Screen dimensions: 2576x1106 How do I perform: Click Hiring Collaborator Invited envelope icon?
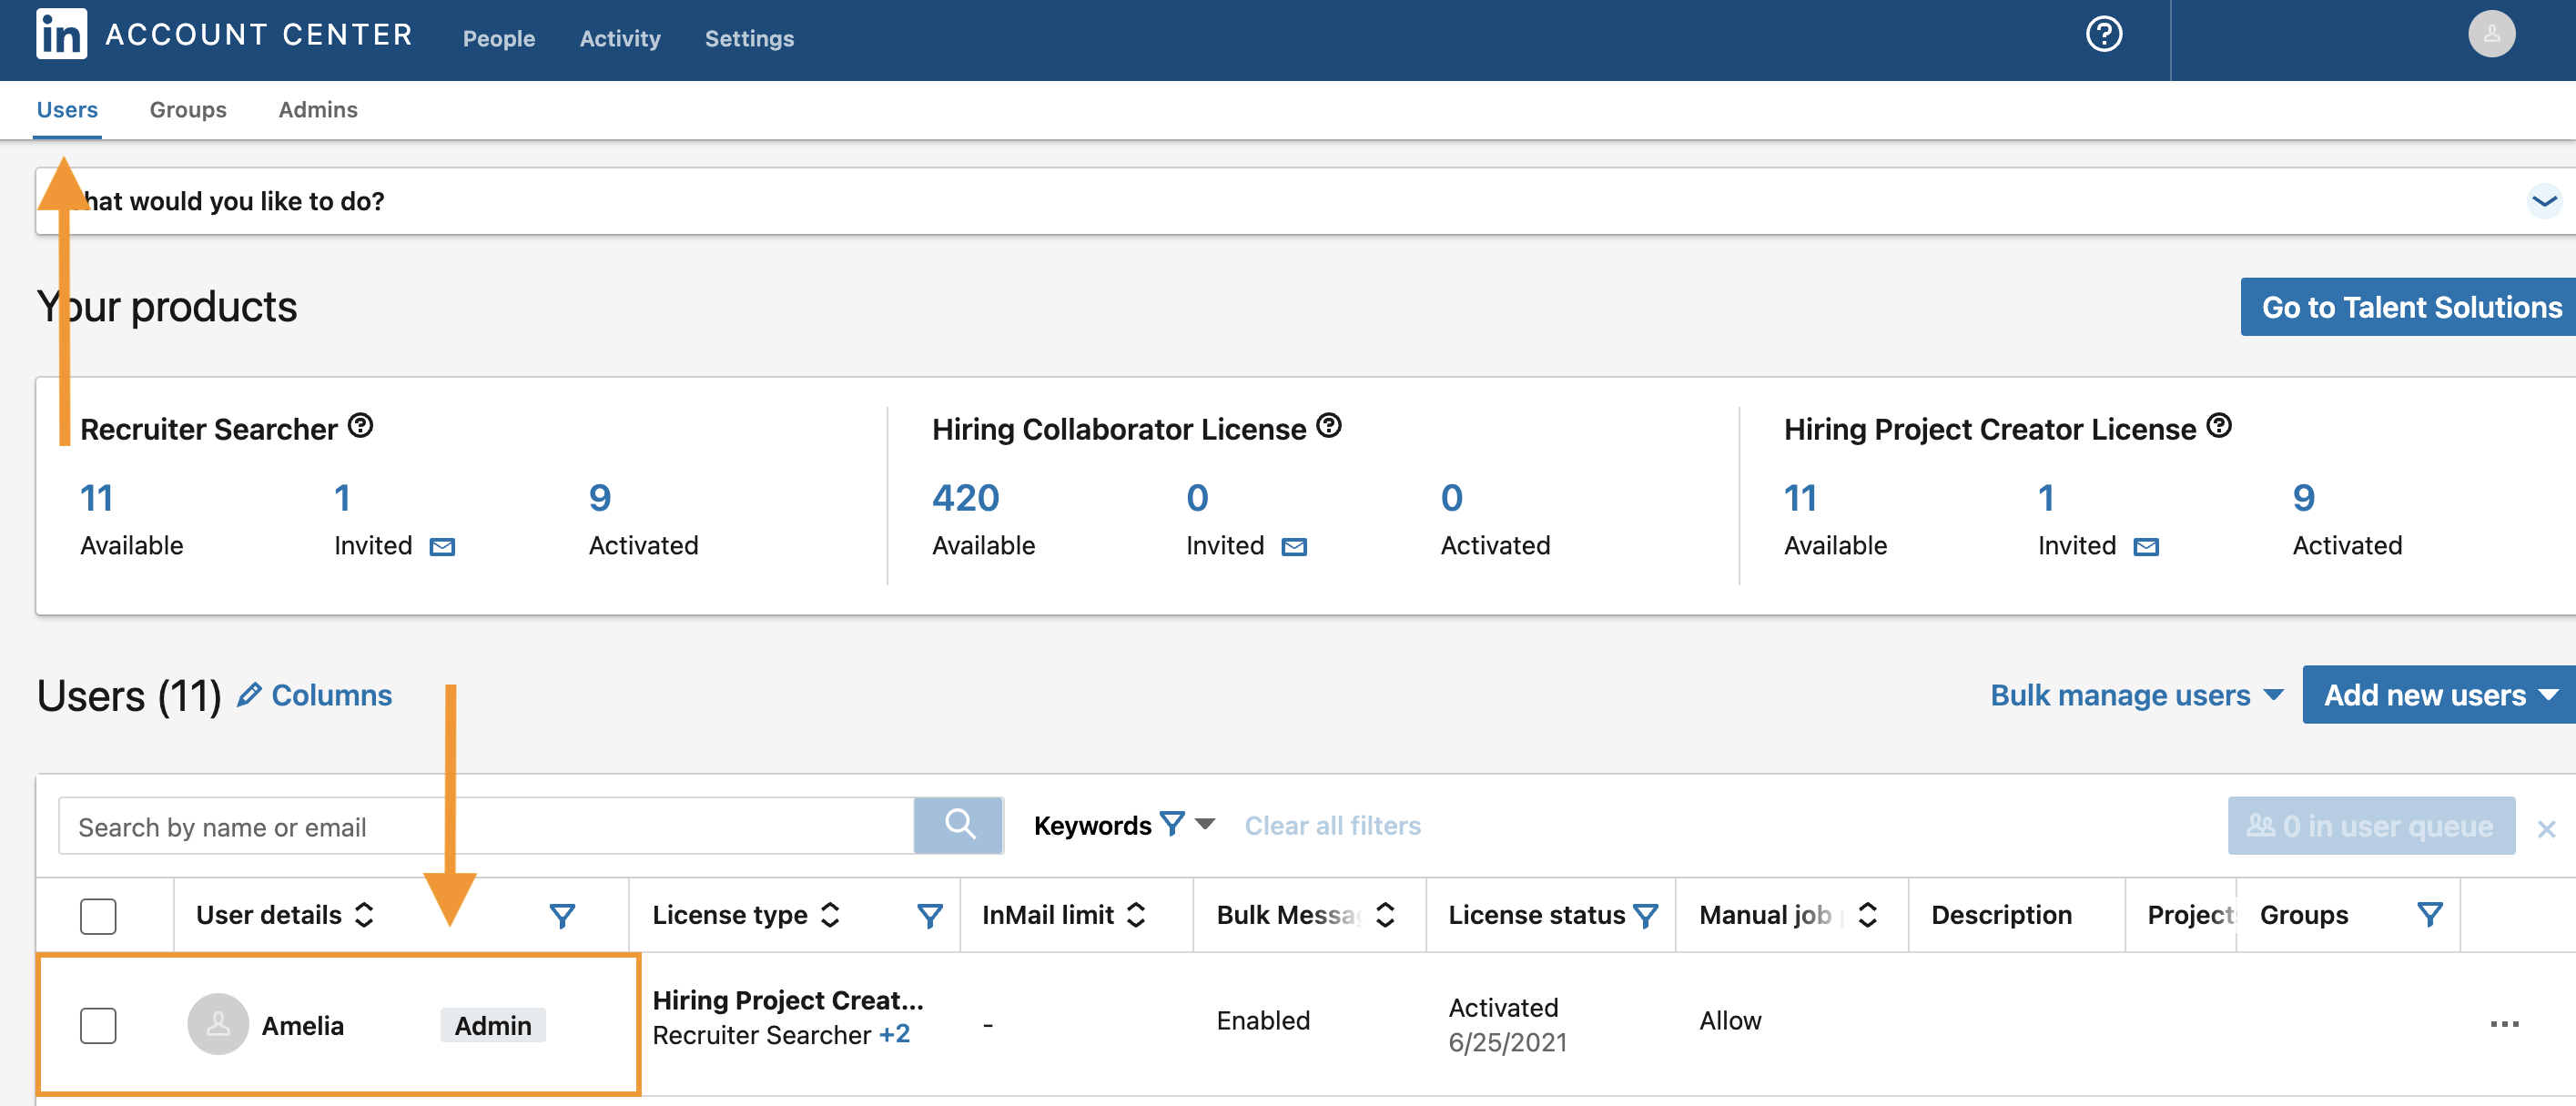coord(1294,547)
